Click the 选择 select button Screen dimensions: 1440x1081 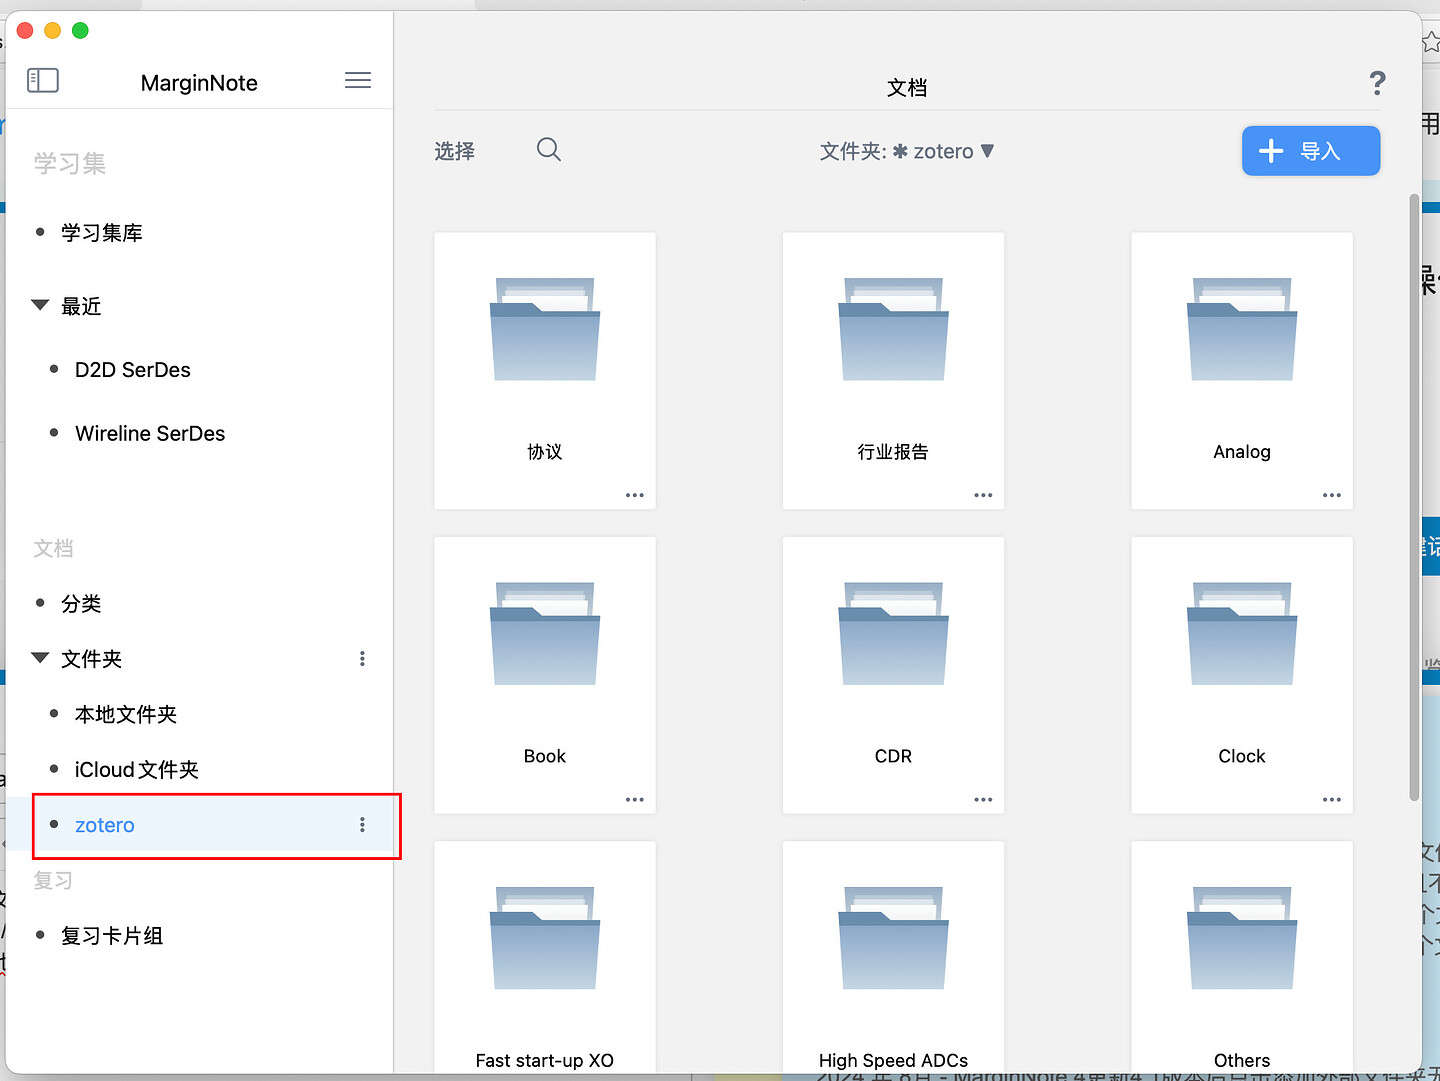455,151
